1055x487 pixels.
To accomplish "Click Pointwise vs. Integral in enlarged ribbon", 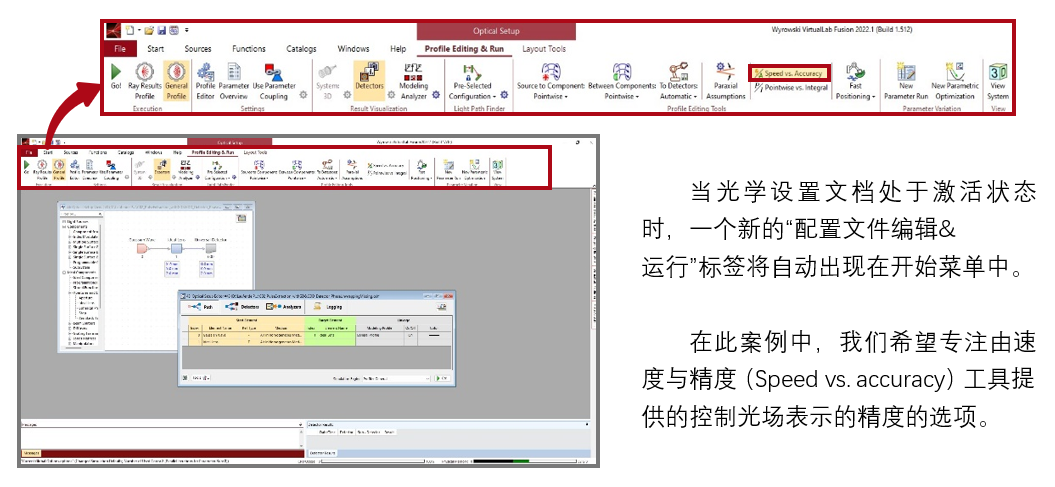I will [x=790, y=87].
